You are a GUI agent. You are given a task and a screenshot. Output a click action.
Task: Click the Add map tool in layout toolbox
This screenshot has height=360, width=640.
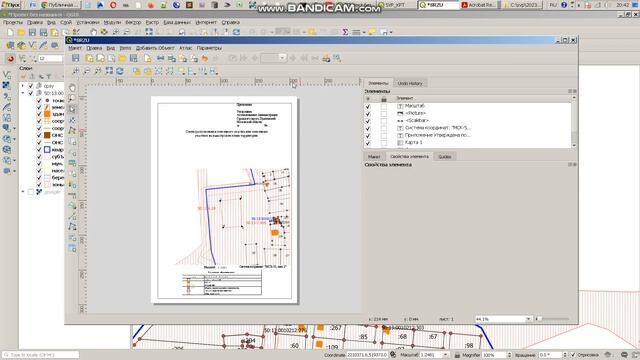pyautogui.click(x=72, y=141)
